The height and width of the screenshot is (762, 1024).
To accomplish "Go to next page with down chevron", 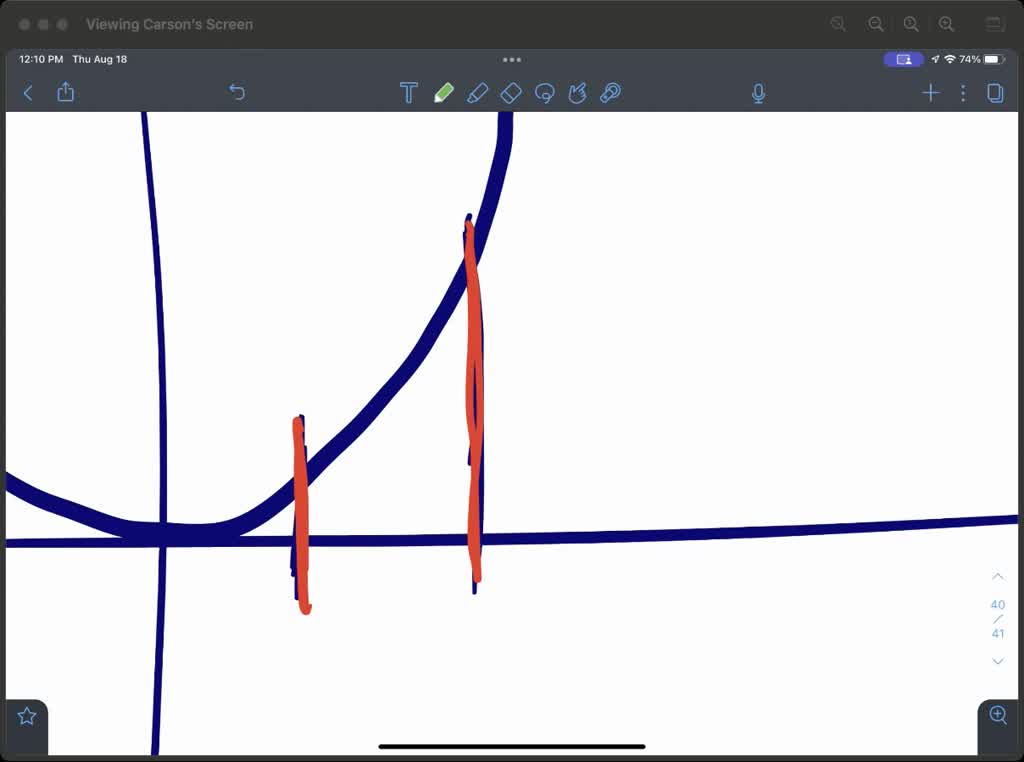I will pyautogui.click(x=997, y=661).
